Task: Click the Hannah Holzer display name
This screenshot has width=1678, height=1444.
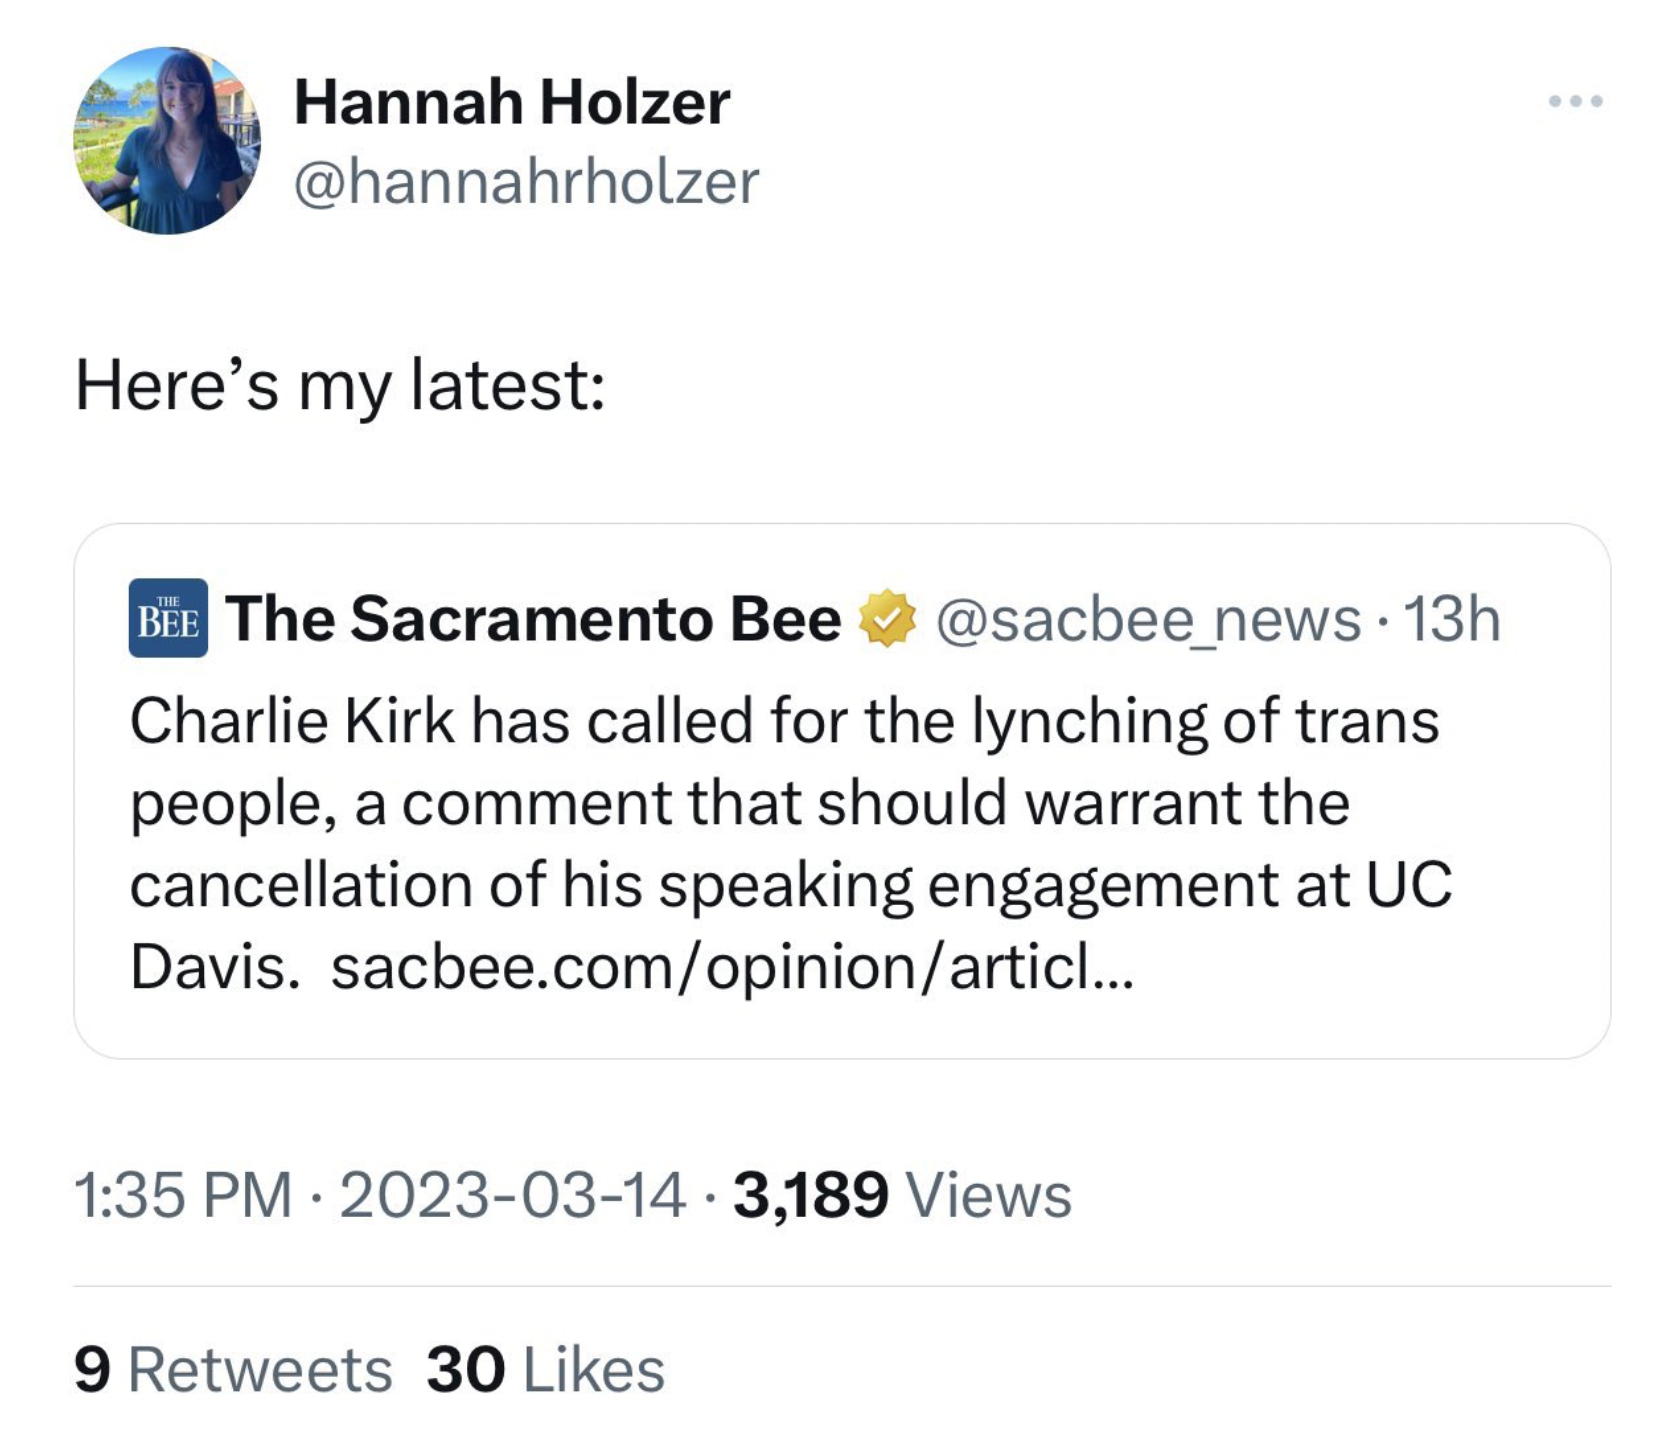Action: (511, 103)
